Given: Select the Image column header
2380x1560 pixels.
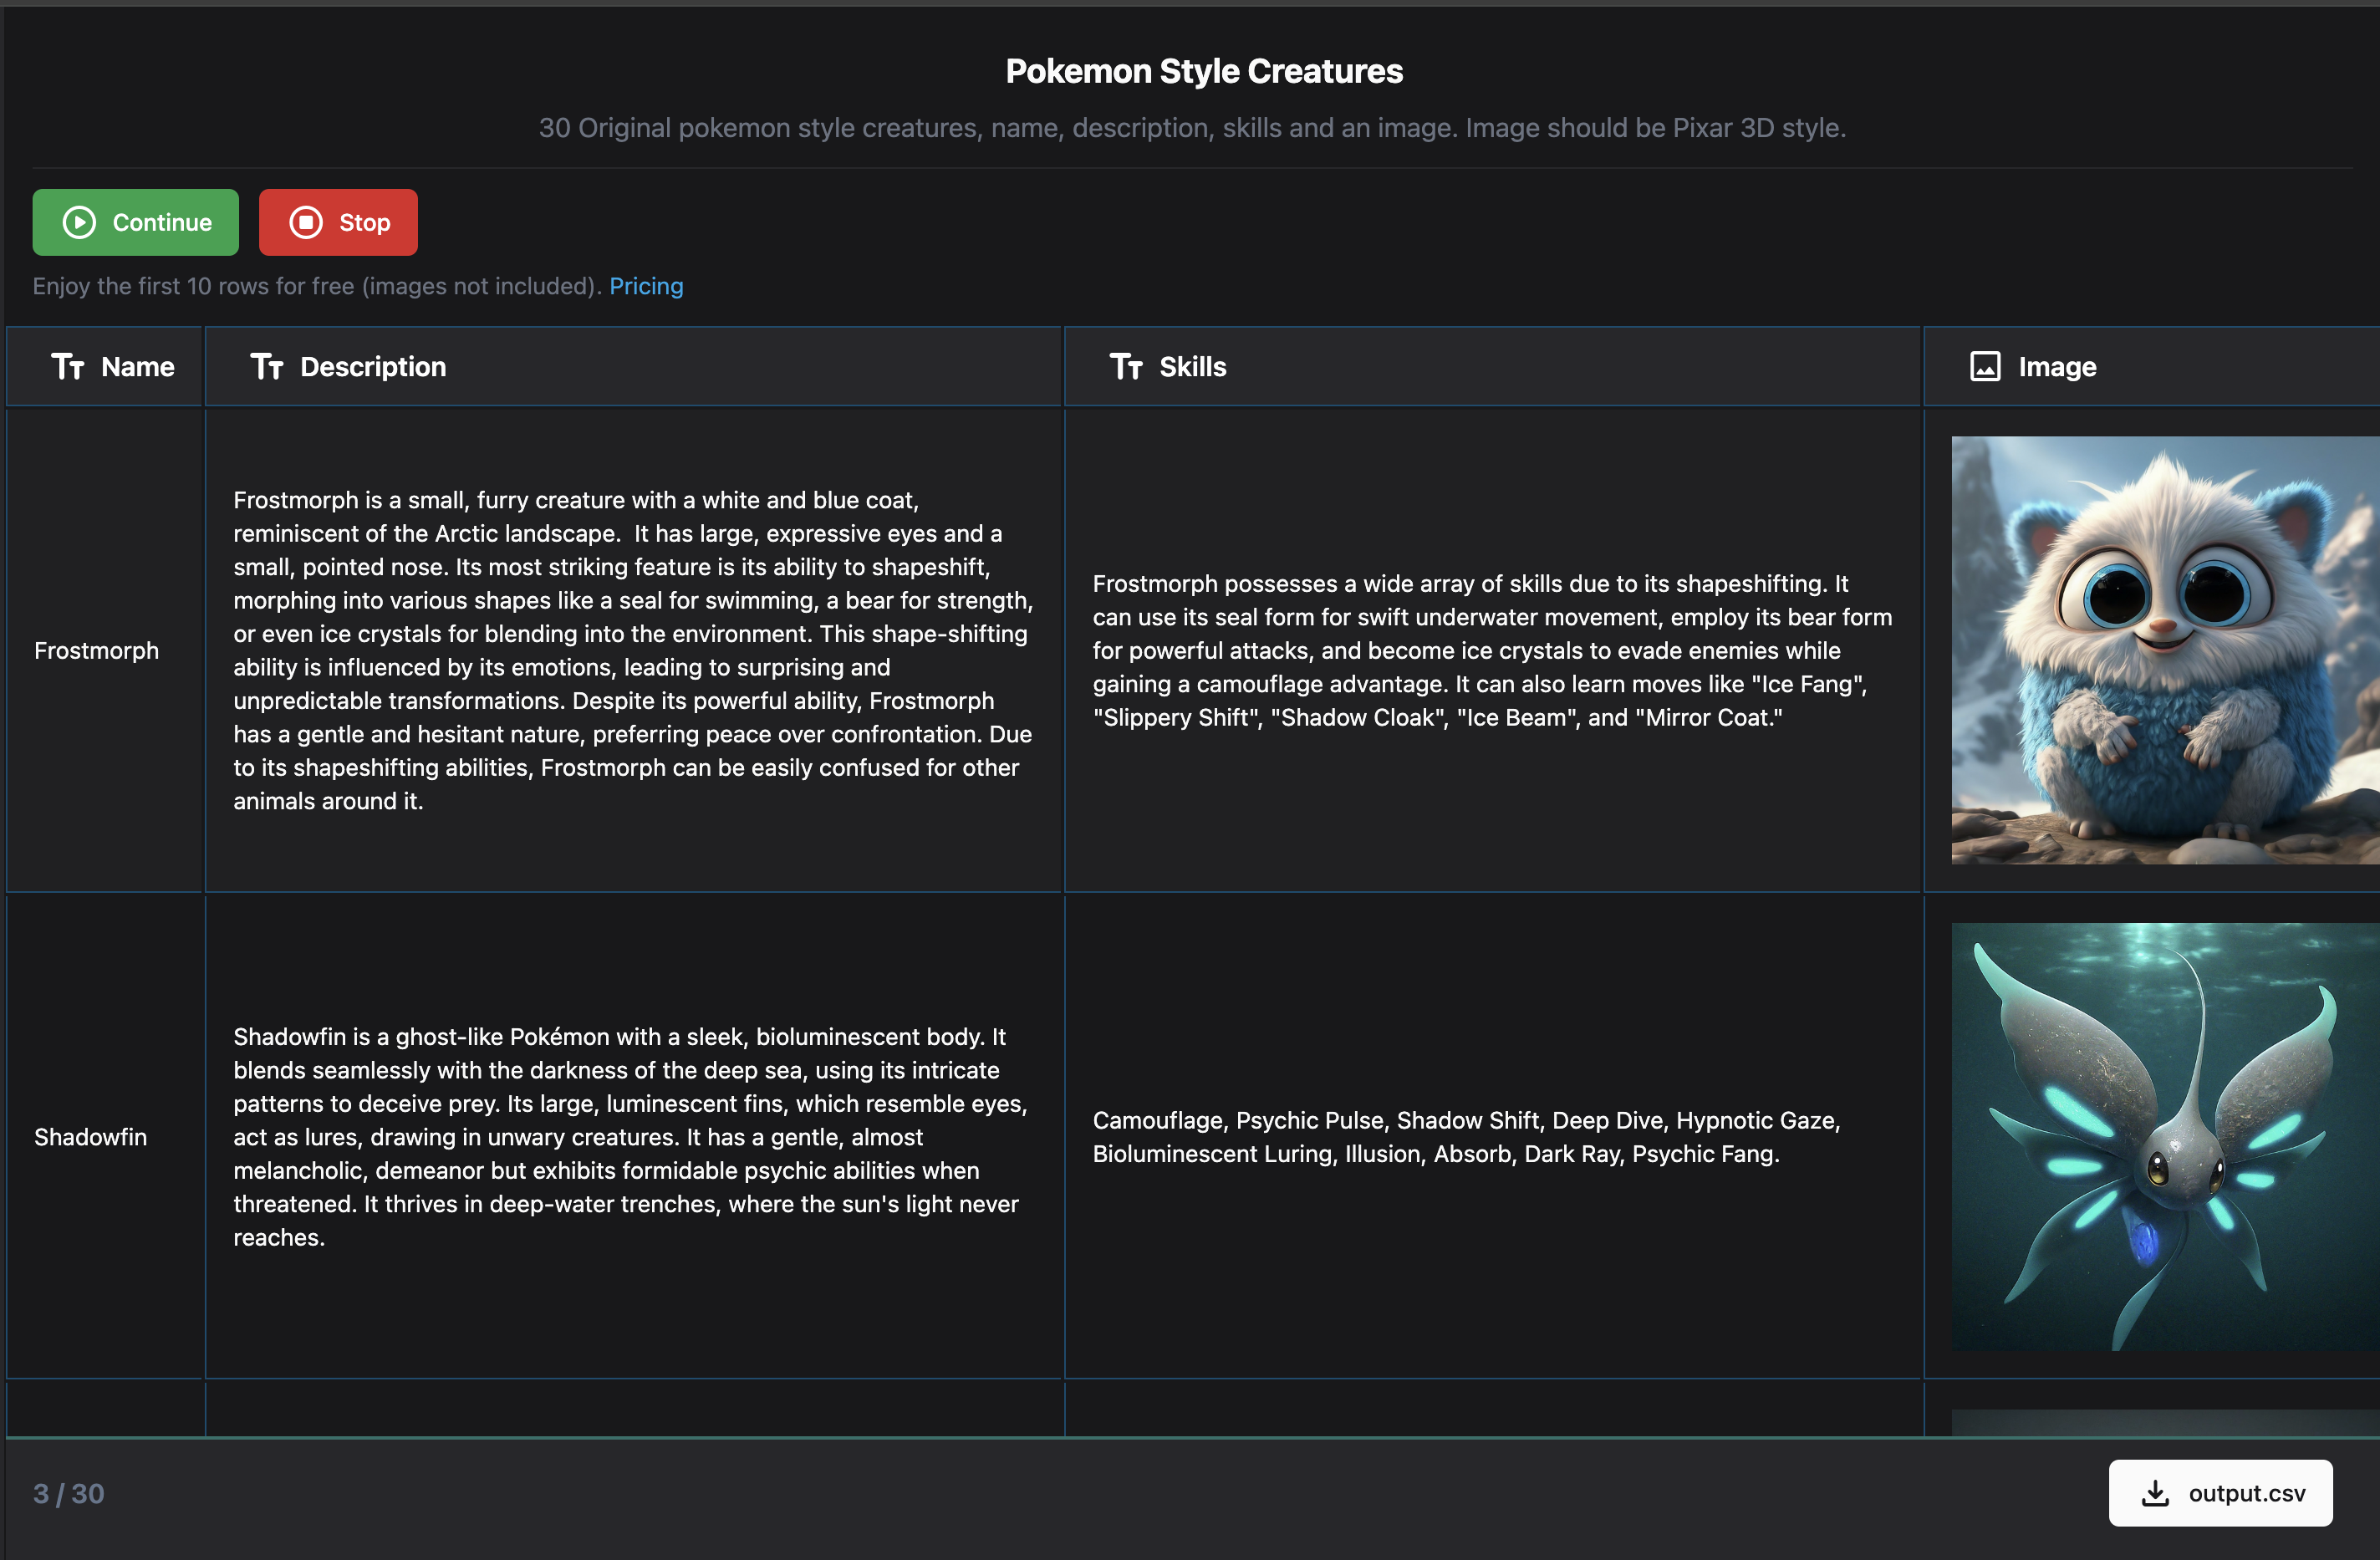Looking at the screenshot, I should click(x=2057, y=367).
